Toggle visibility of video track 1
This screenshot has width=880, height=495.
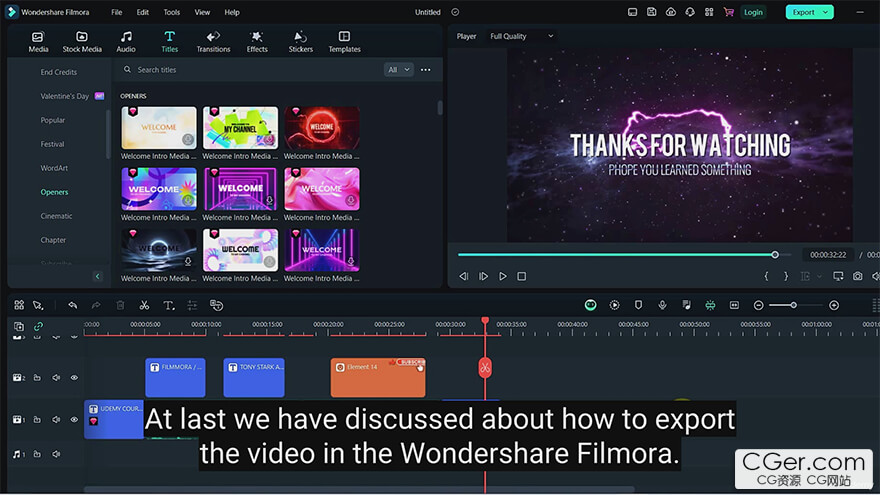pos(74,420)
